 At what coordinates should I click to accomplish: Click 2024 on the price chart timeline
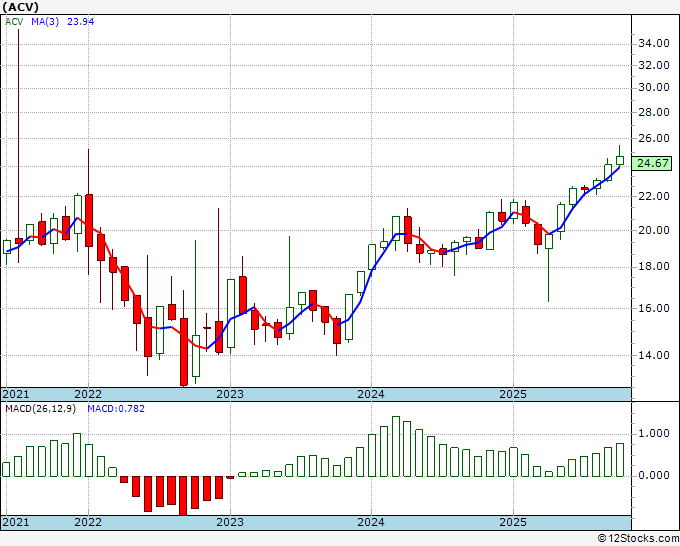pyautogui.click(x=371, y=394)
